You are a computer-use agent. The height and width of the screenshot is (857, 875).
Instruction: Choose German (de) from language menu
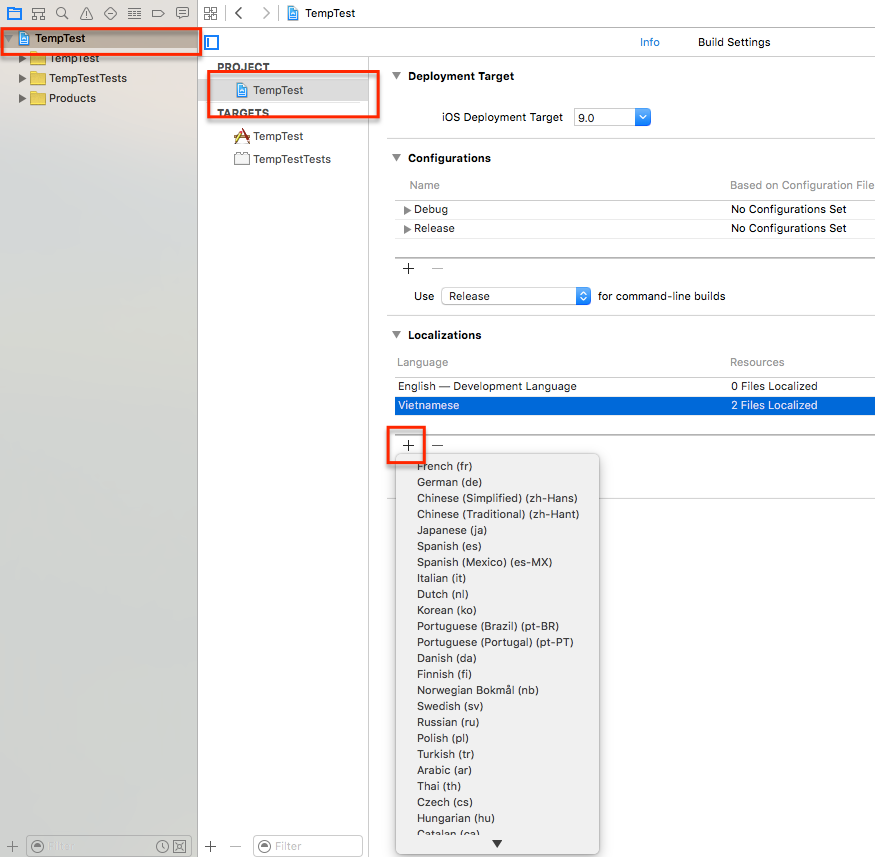pos(497,482)
